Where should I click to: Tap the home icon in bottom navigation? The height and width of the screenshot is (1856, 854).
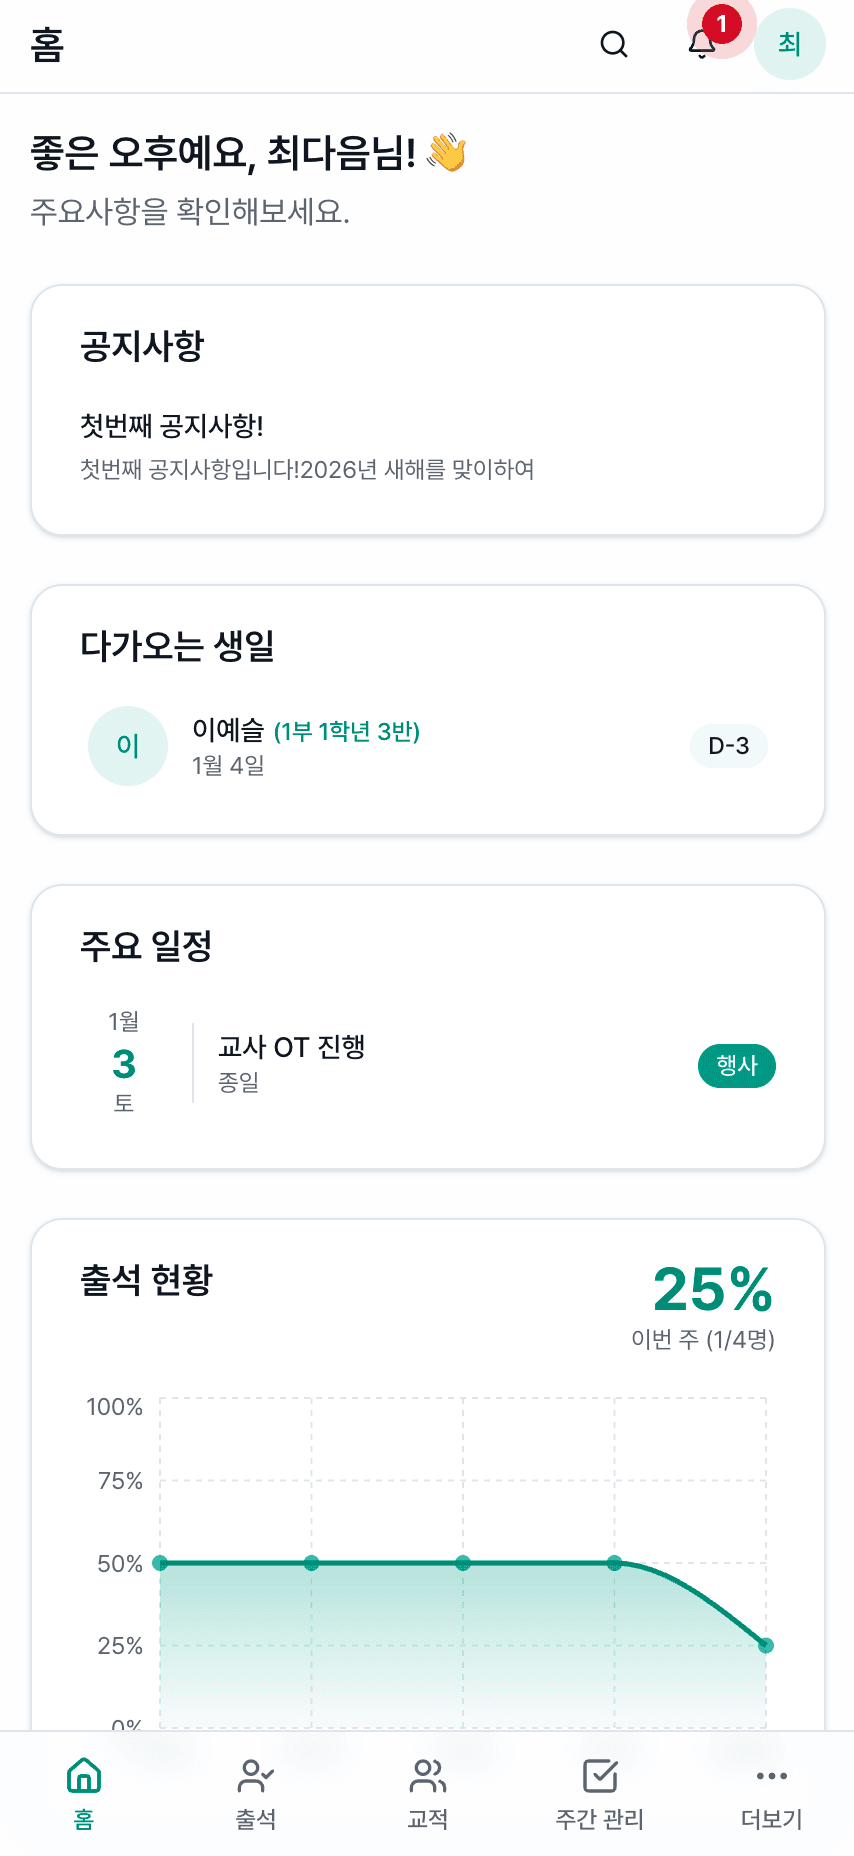pos(84,1776)
